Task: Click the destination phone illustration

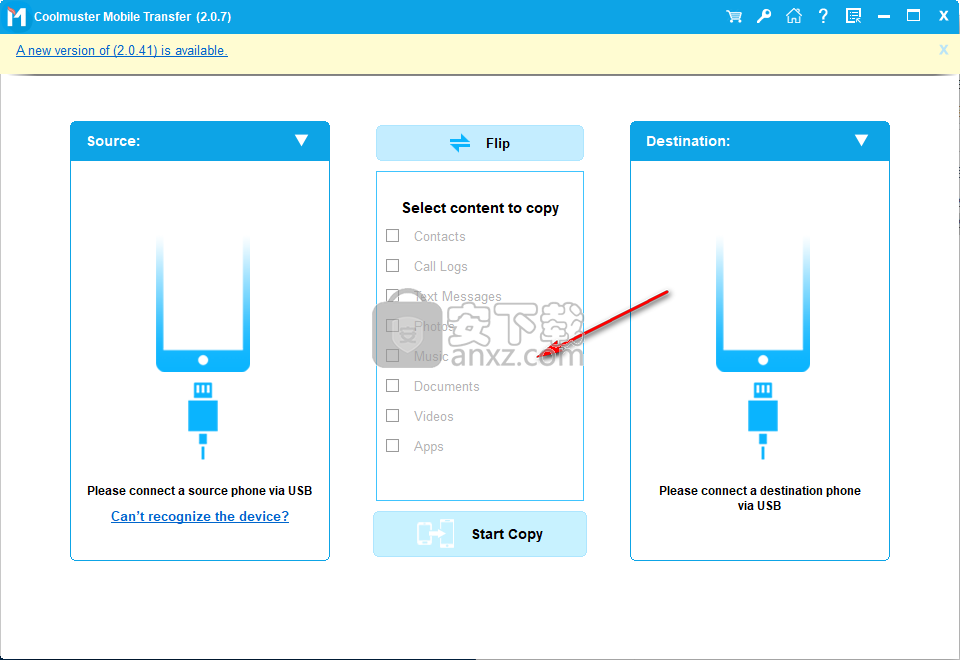Action: pos(763,304)
